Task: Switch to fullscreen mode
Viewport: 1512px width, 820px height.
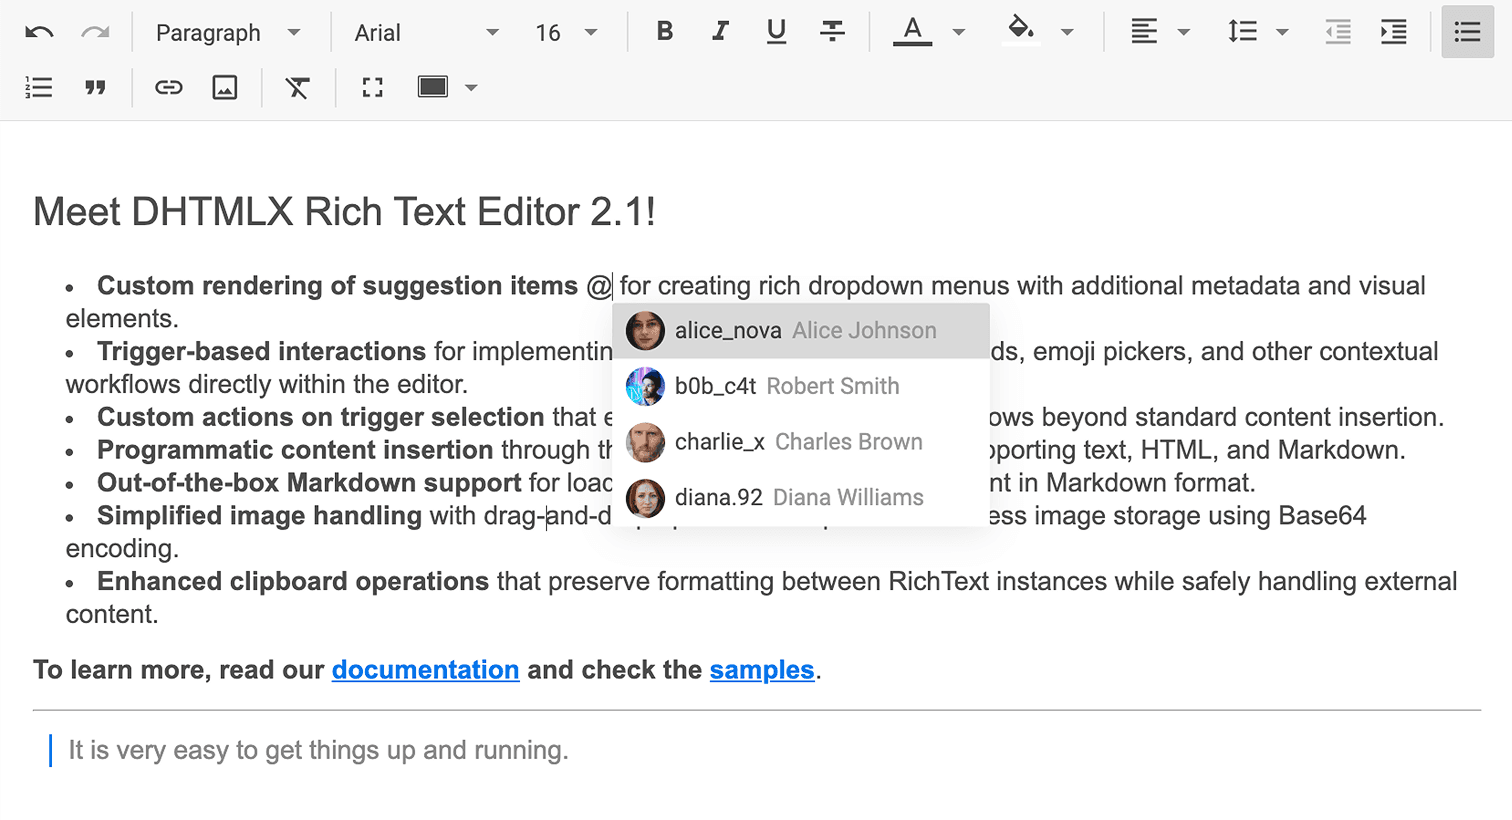Action: point(373,88)
